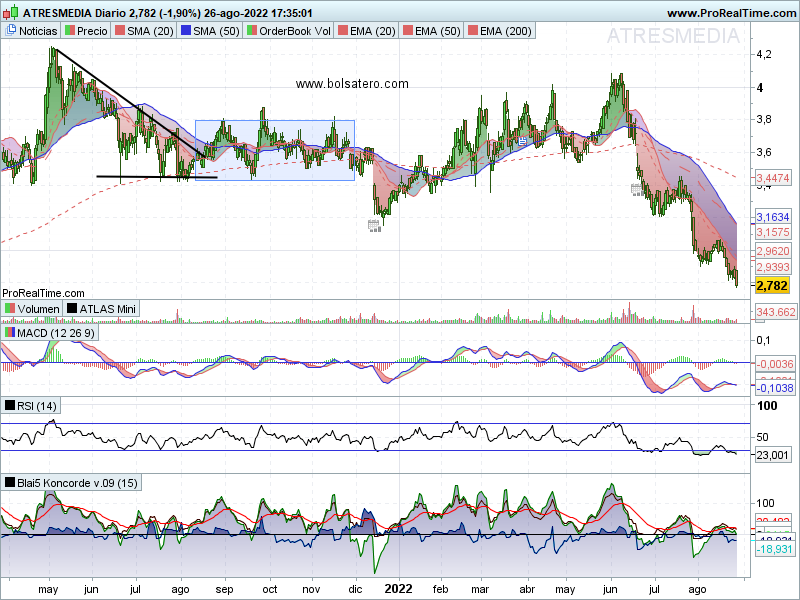Screen dimensions: 800x600
Task: Open the MACD (12 26 9) indicator label
Action: 50,333
